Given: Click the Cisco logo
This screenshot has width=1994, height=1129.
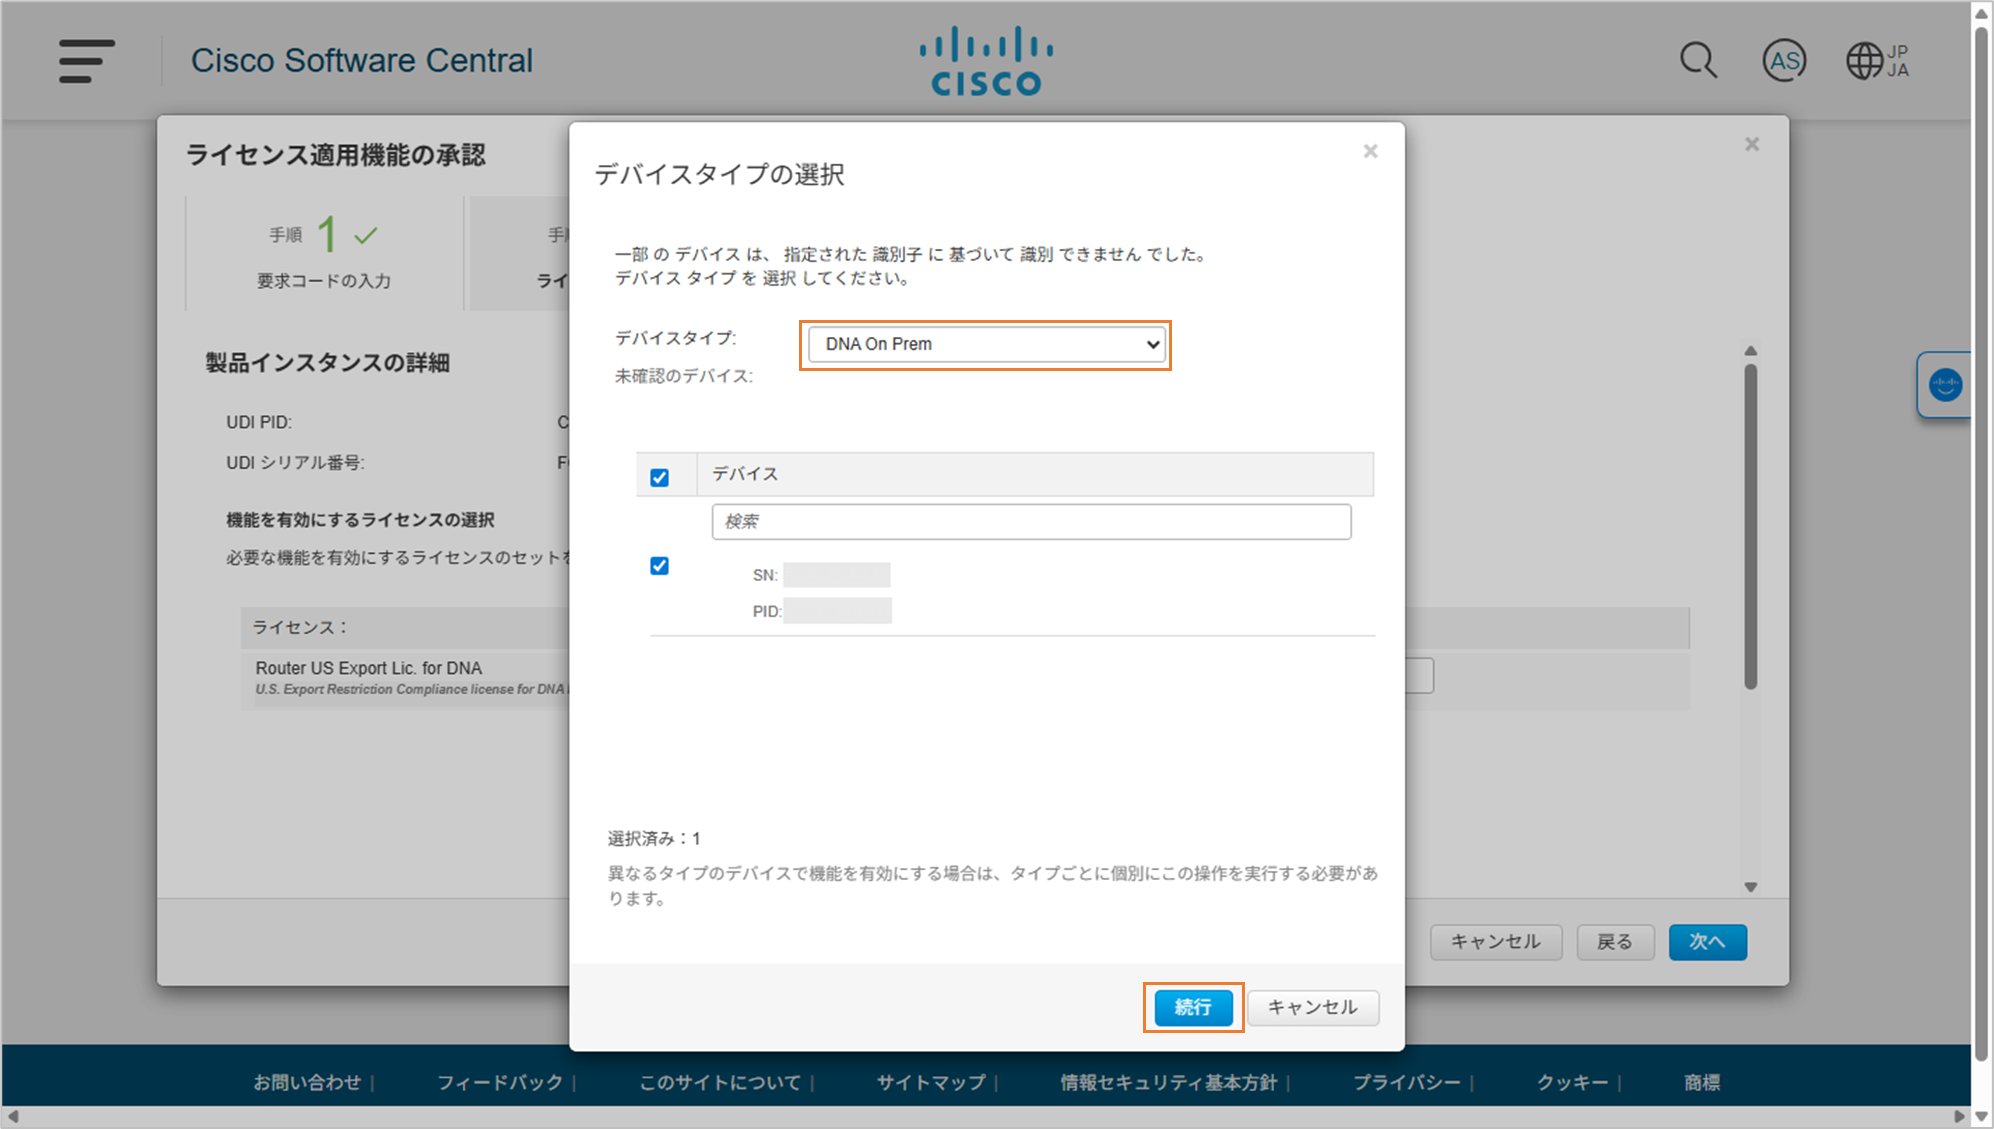Looking at the screenshot, I should pos(985,61).
